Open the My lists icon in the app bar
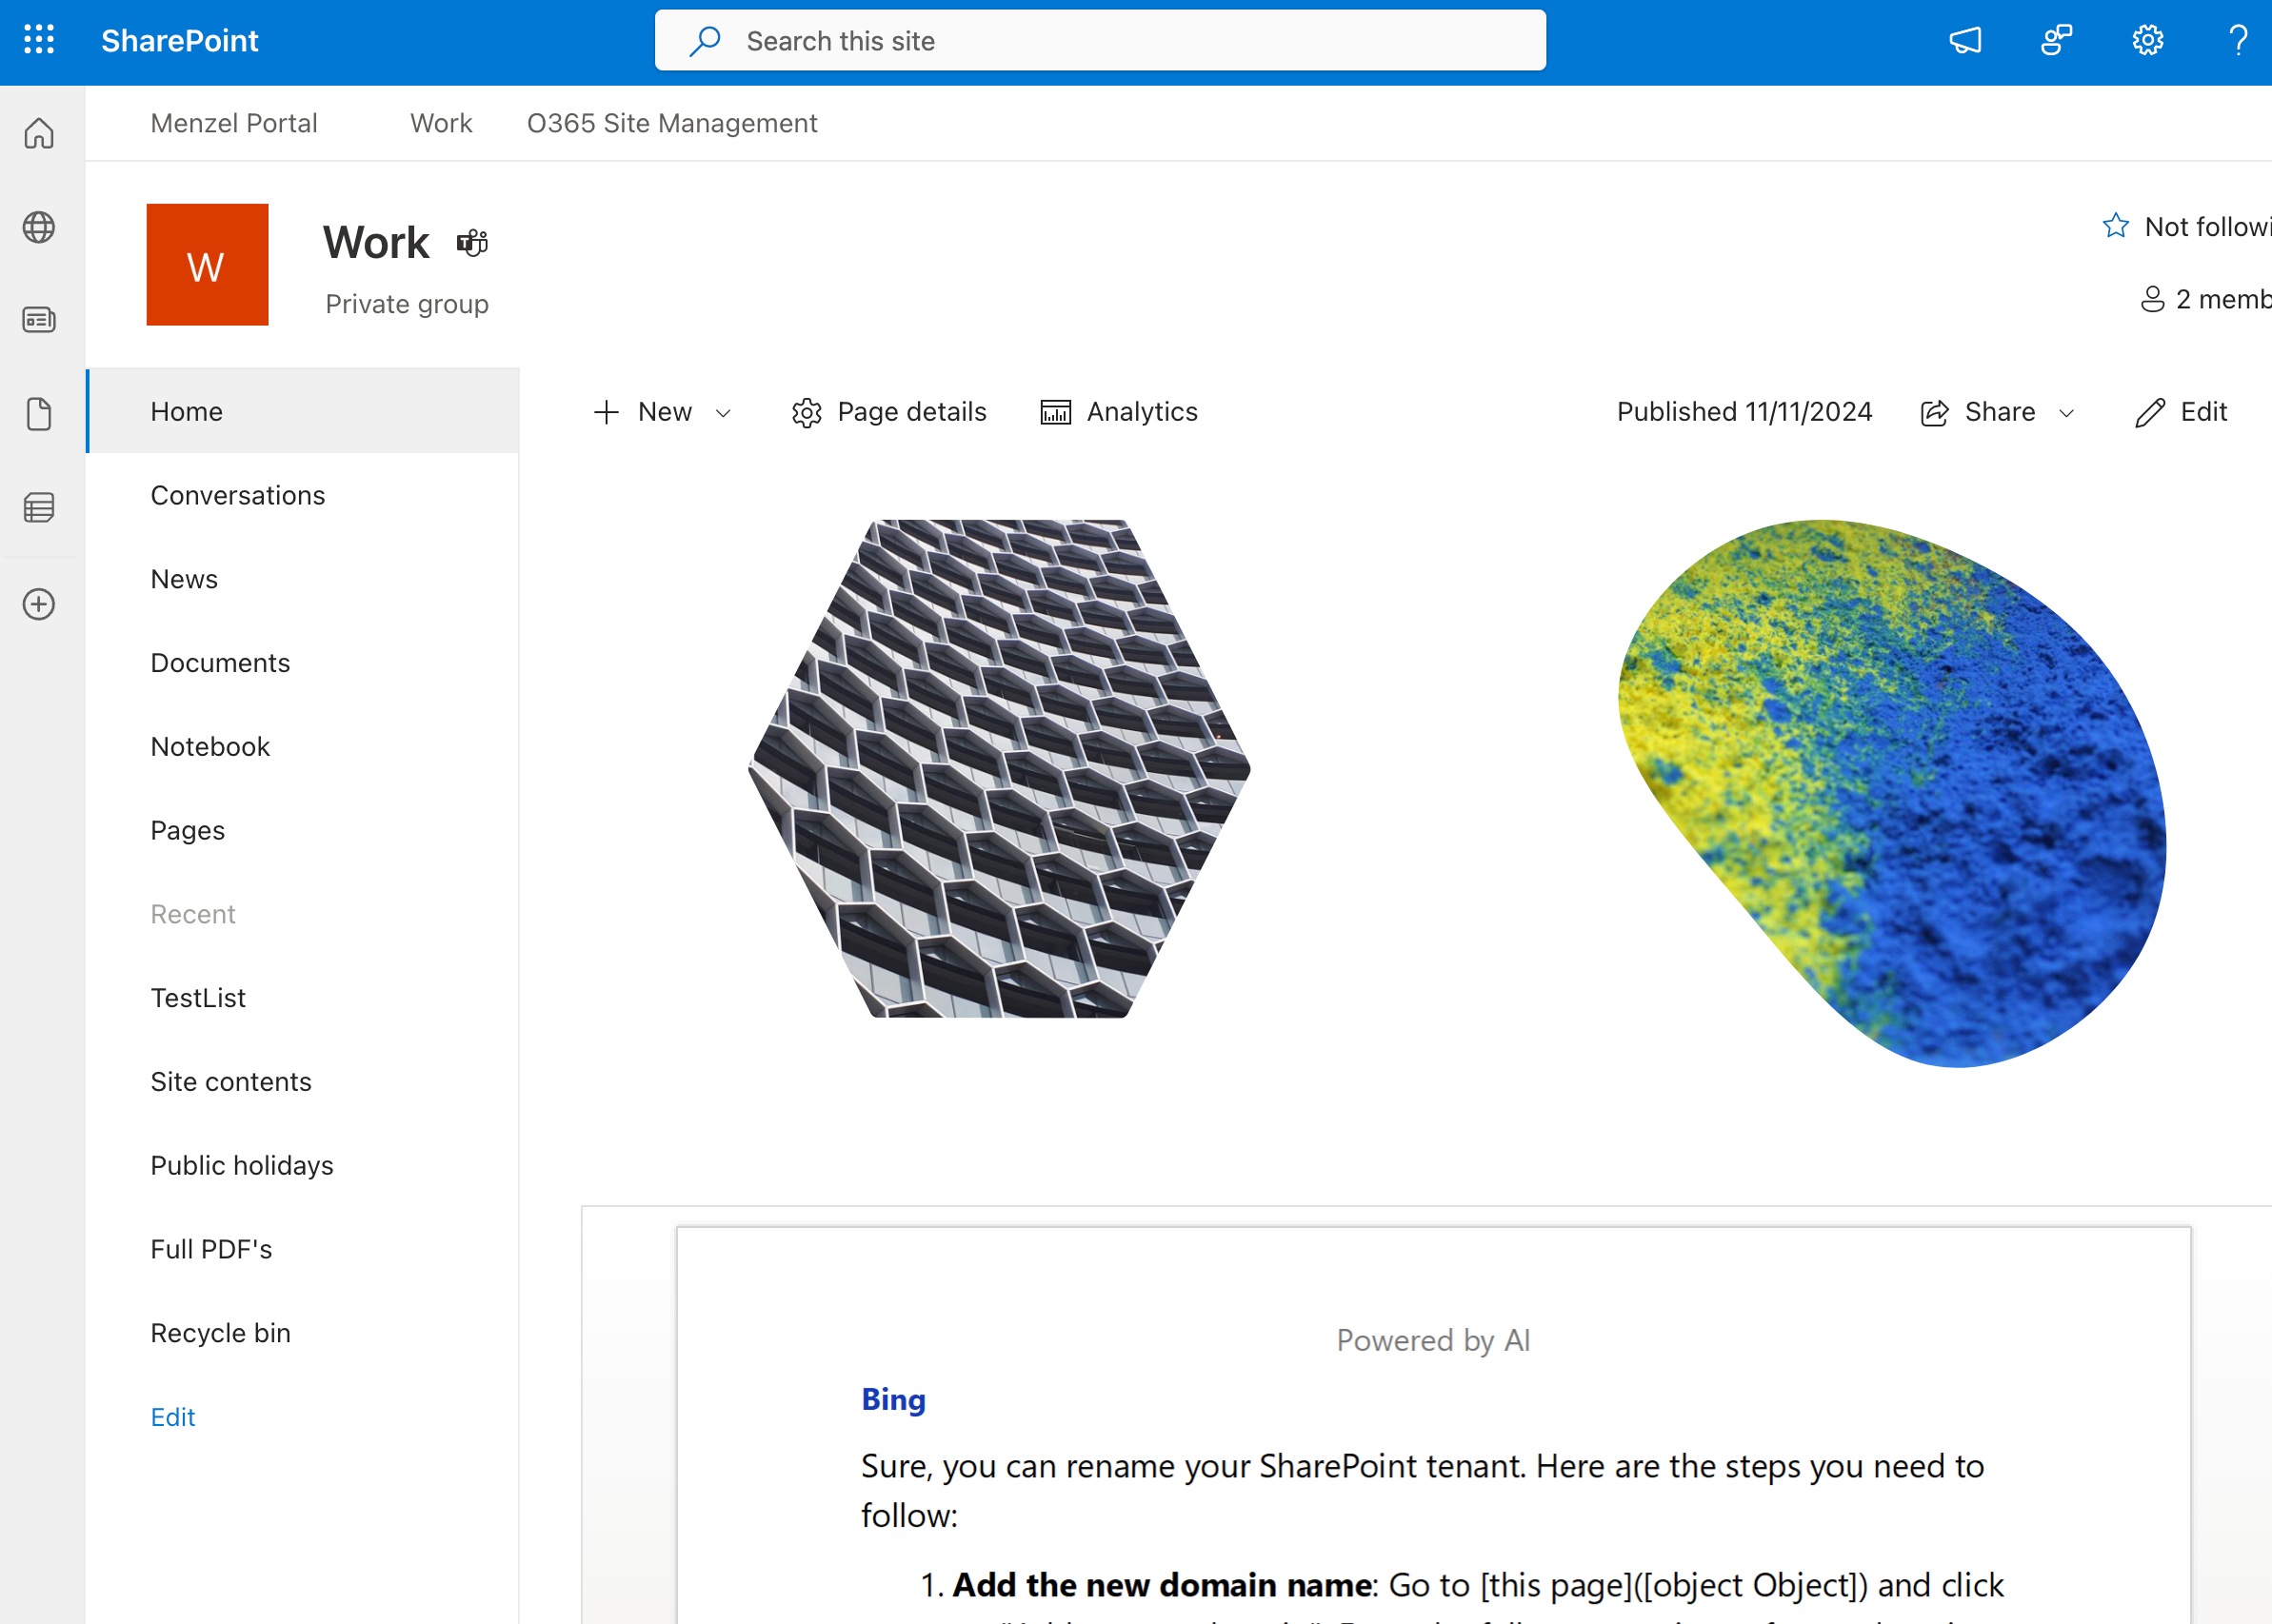The image size is (2272, 1624). point(39,507)
